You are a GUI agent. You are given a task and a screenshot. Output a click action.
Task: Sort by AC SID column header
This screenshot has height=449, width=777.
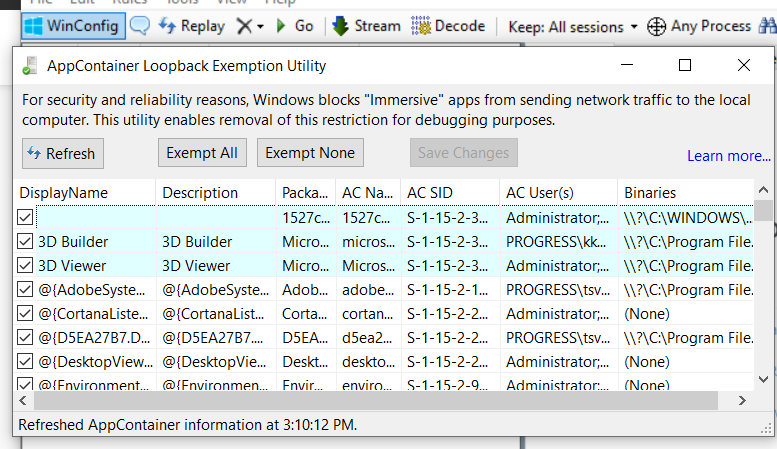450,192
